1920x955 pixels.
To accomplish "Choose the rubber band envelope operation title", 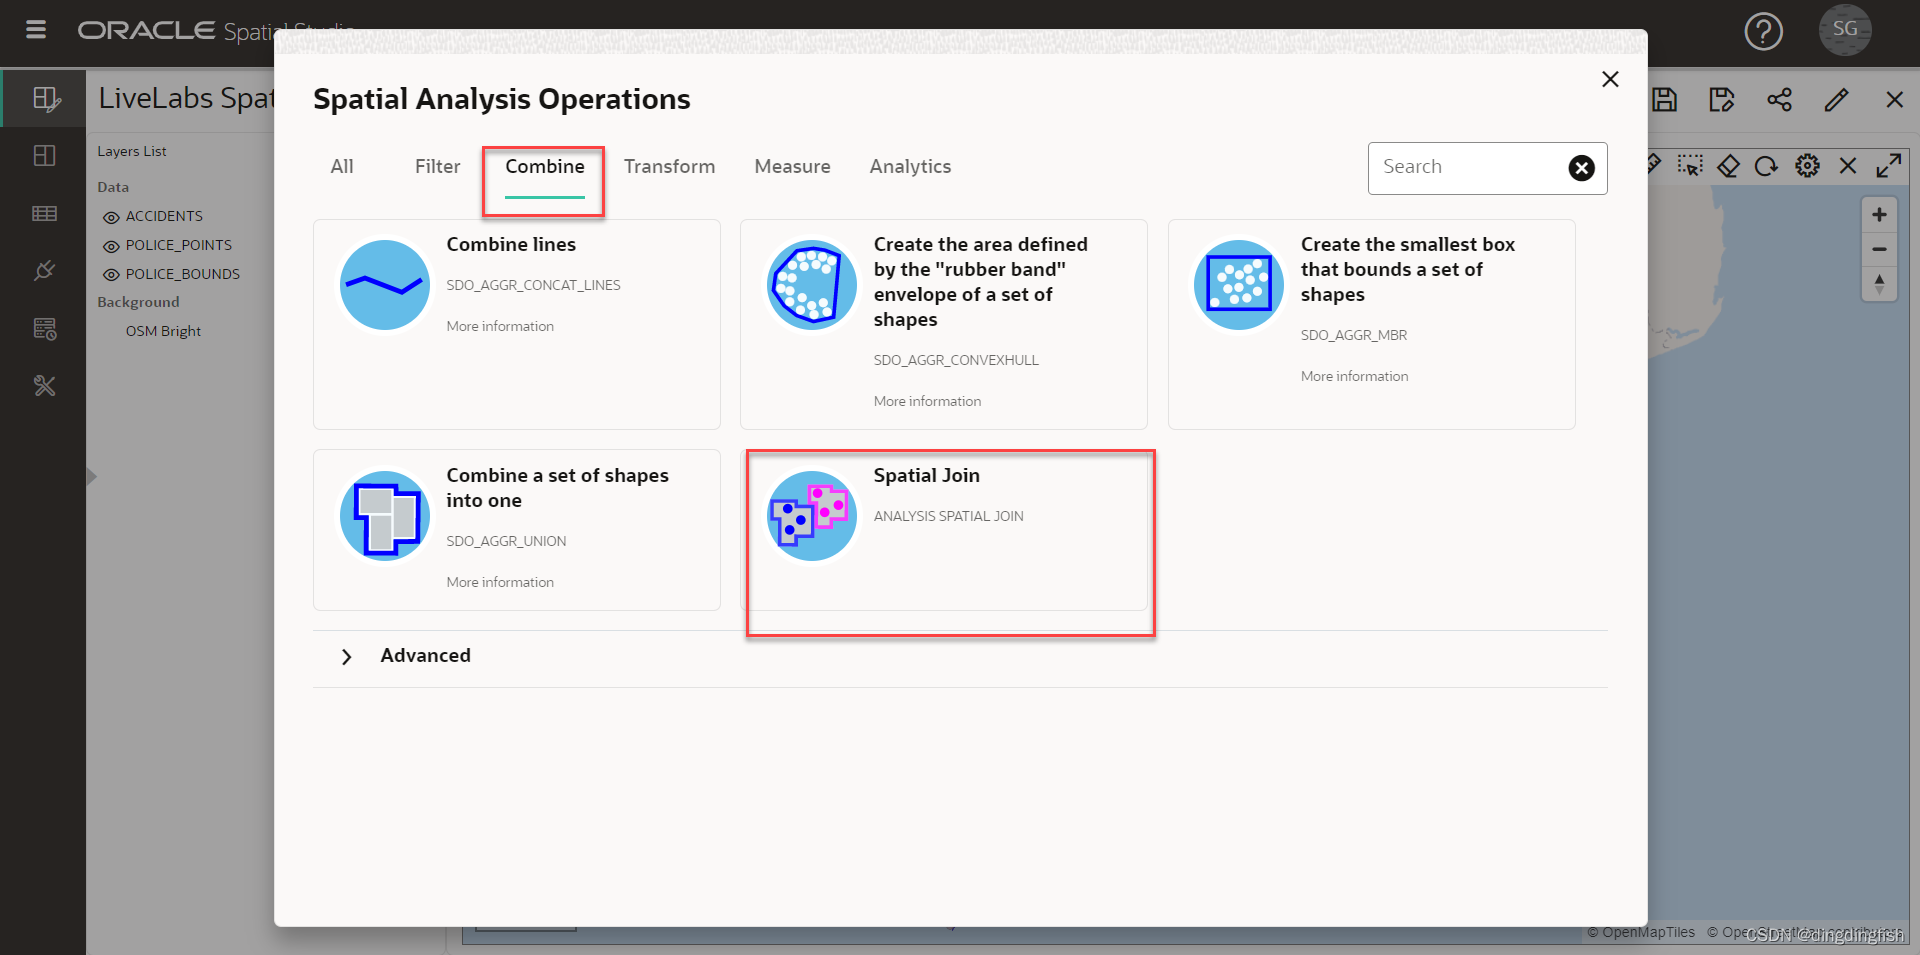I will [980, 283].
